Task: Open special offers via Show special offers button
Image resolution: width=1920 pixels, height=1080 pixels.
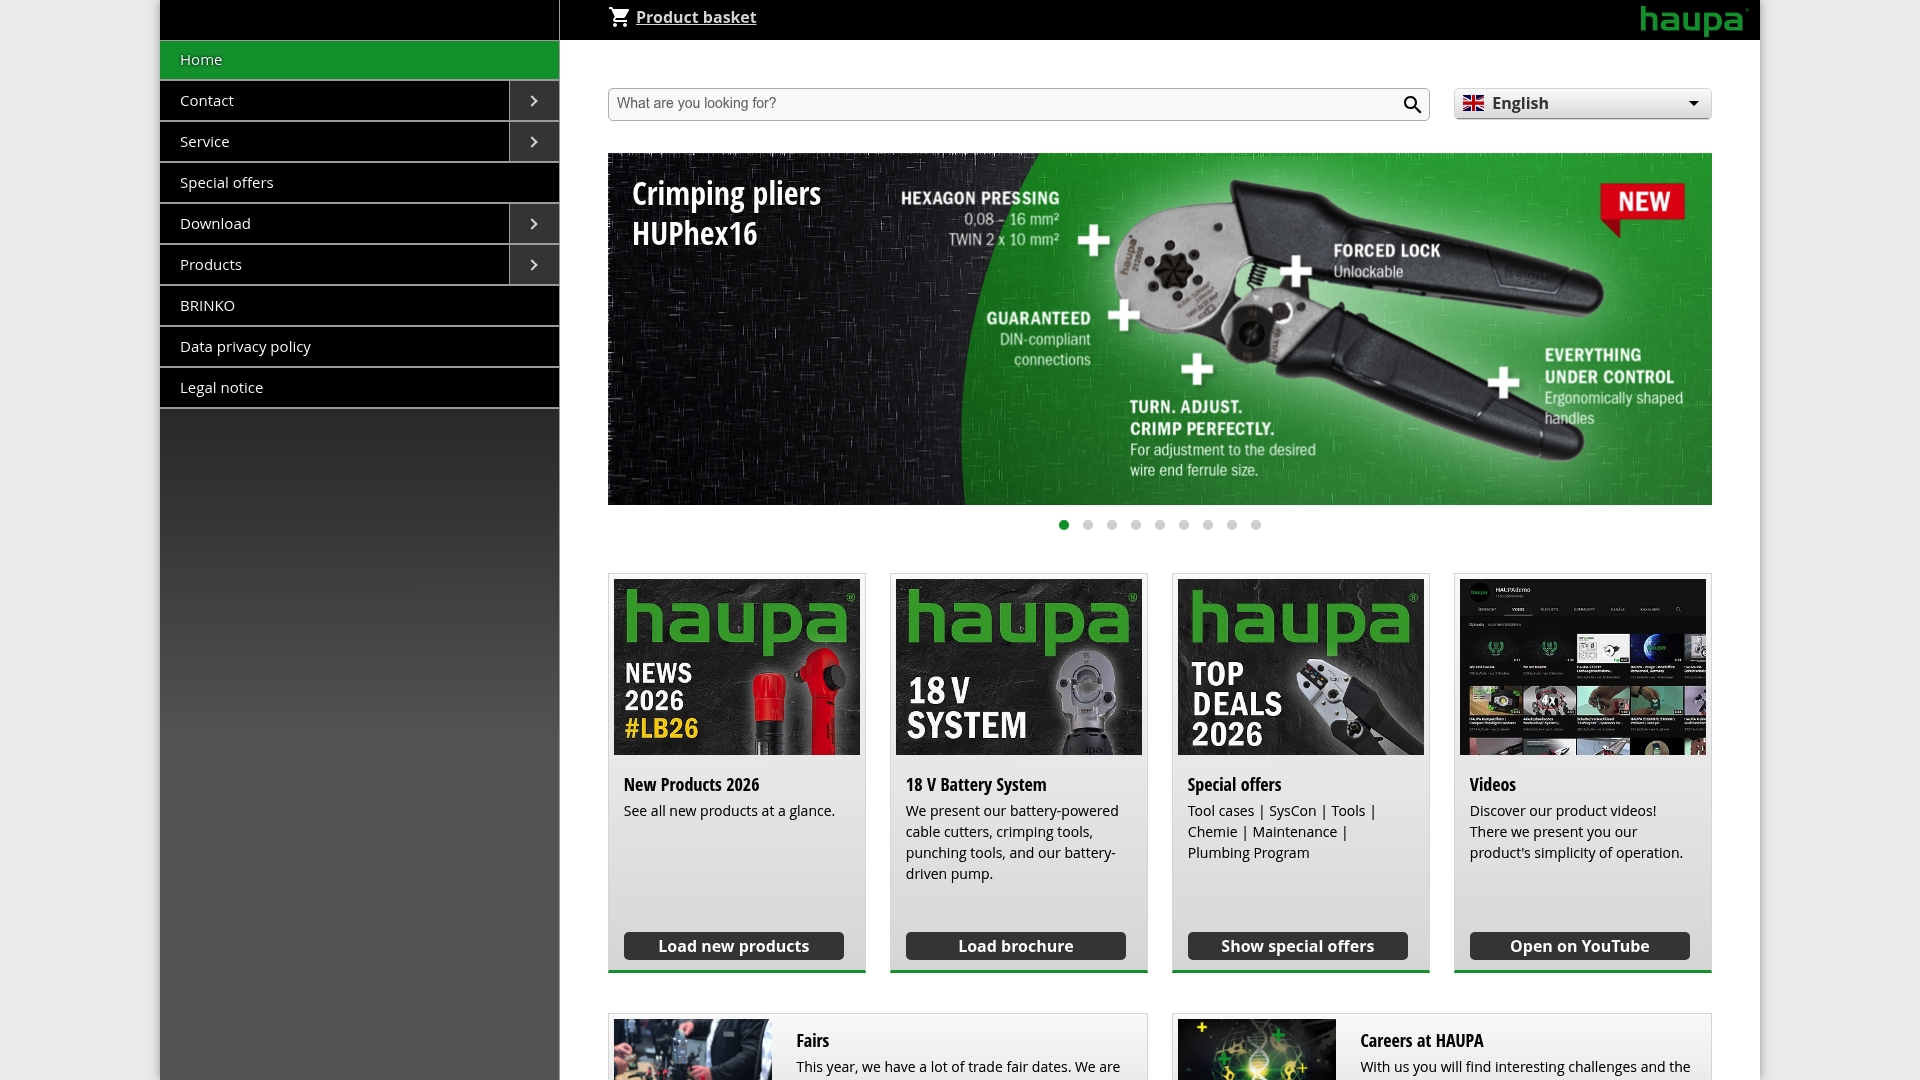Action: (1297, 945)
